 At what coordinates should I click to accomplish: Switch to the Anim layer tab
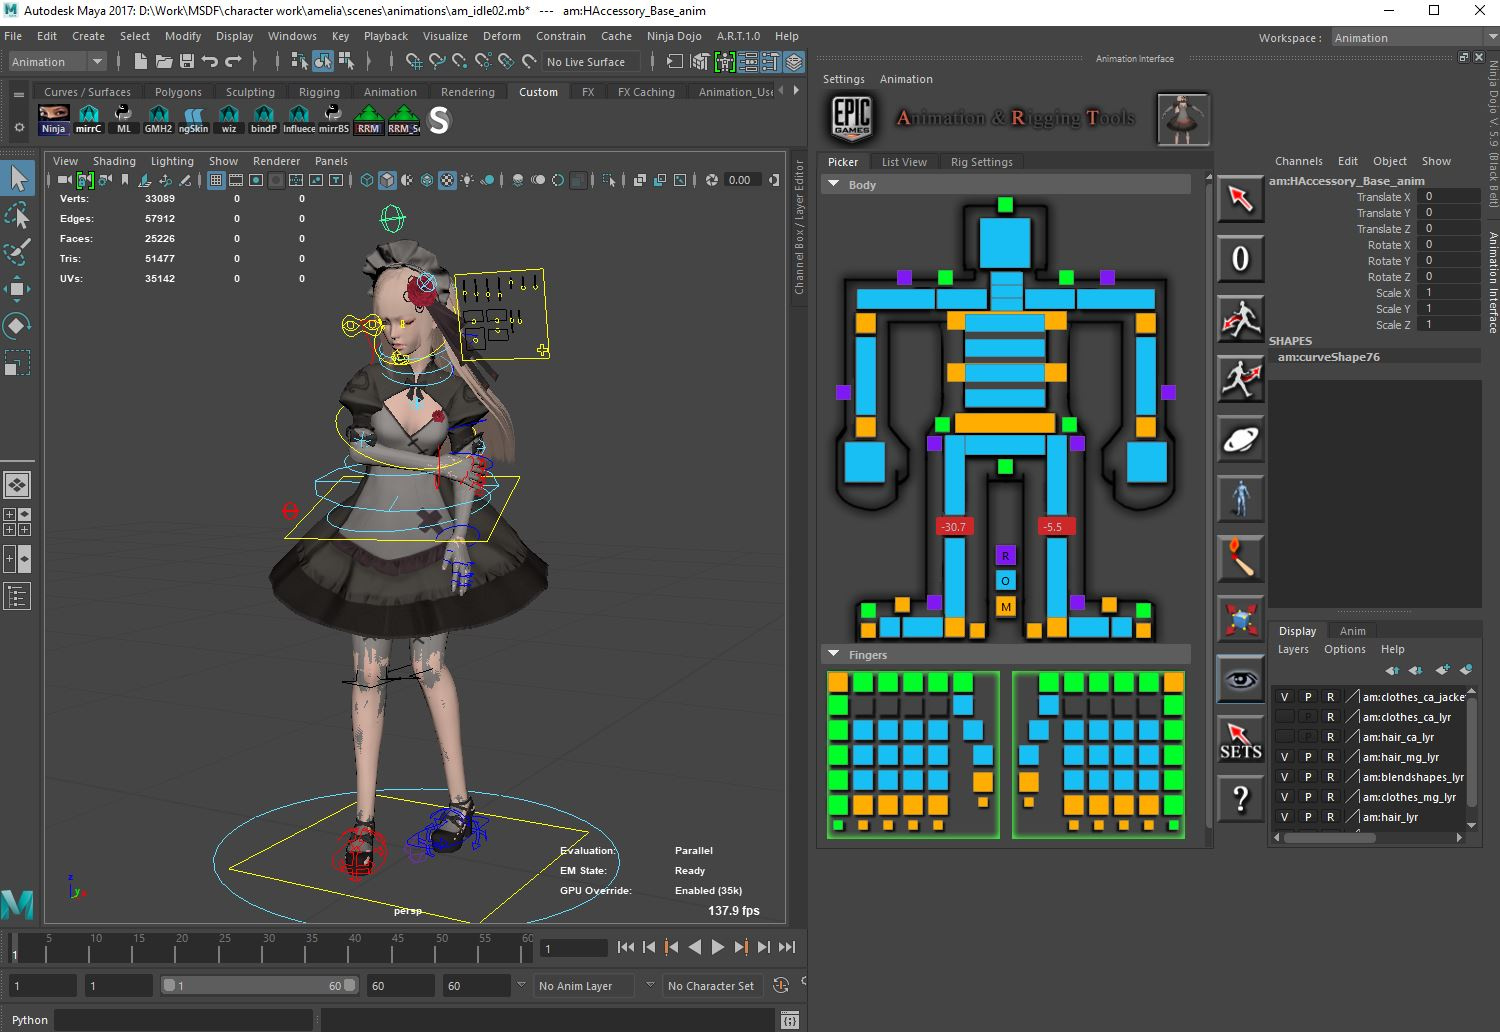[x=1352, y=631]
